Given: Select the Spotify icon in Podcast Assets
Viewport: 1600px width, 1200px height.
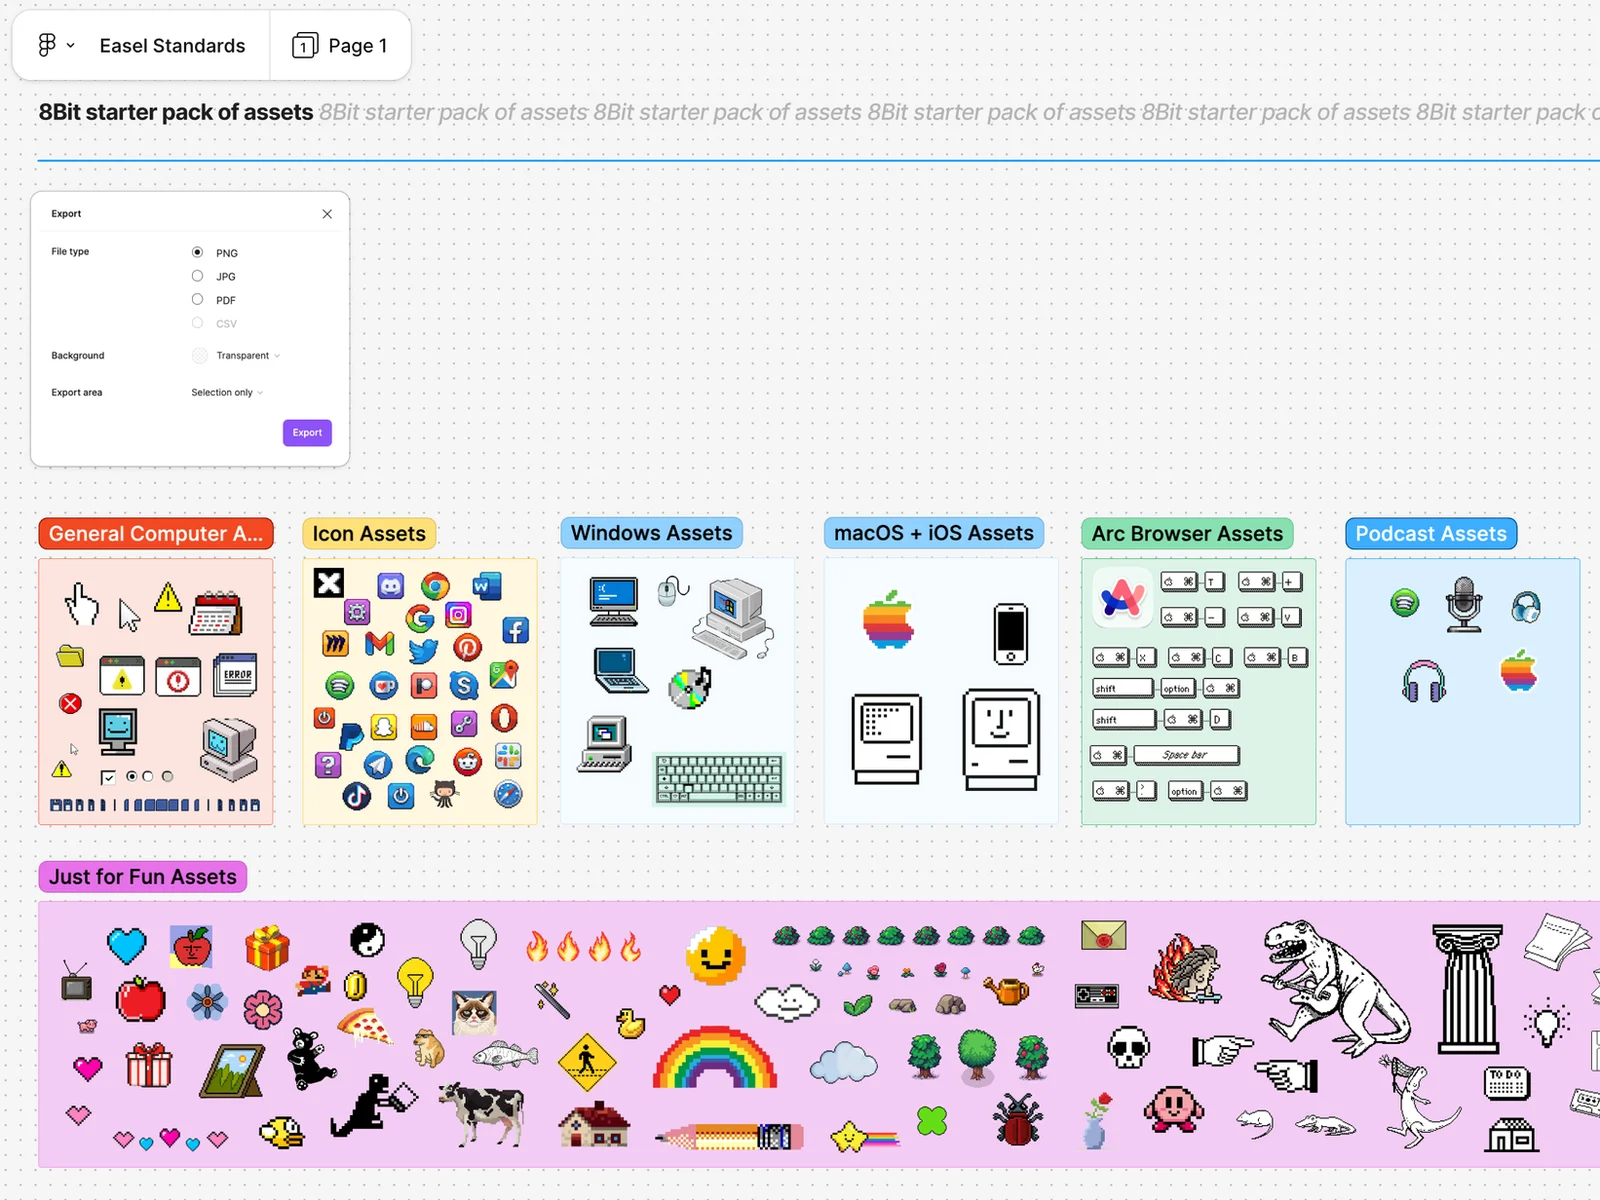Looking at the screenshot, I should pyautogui.click(x=1405, y=603).
